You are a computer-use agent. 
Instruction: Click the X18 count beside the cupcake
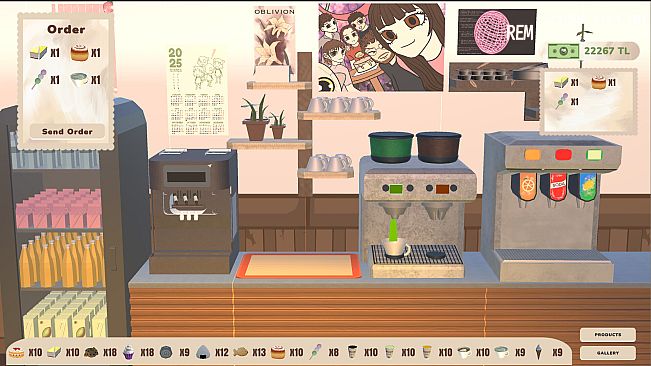[147, 353]
